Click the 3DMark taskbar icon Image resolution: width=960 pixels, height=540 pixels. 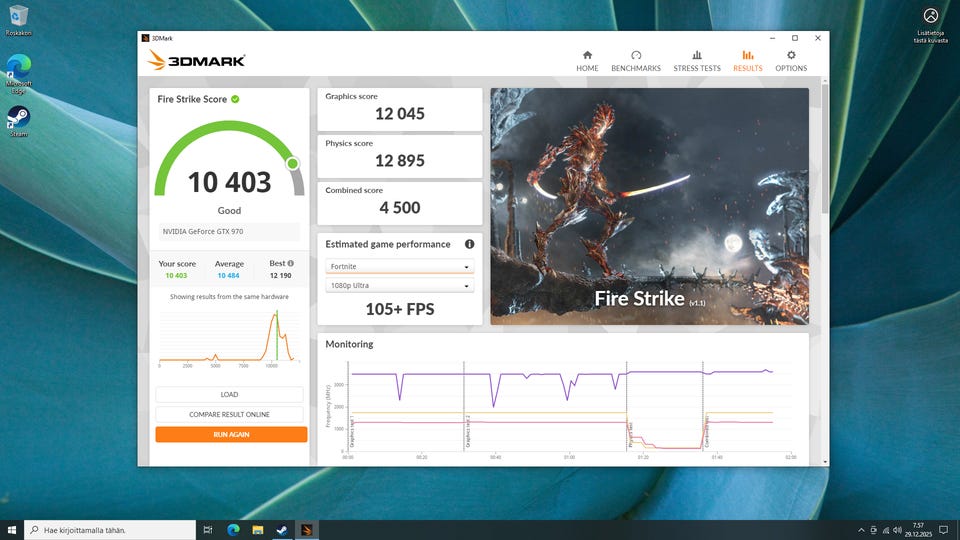coord(307,530)
